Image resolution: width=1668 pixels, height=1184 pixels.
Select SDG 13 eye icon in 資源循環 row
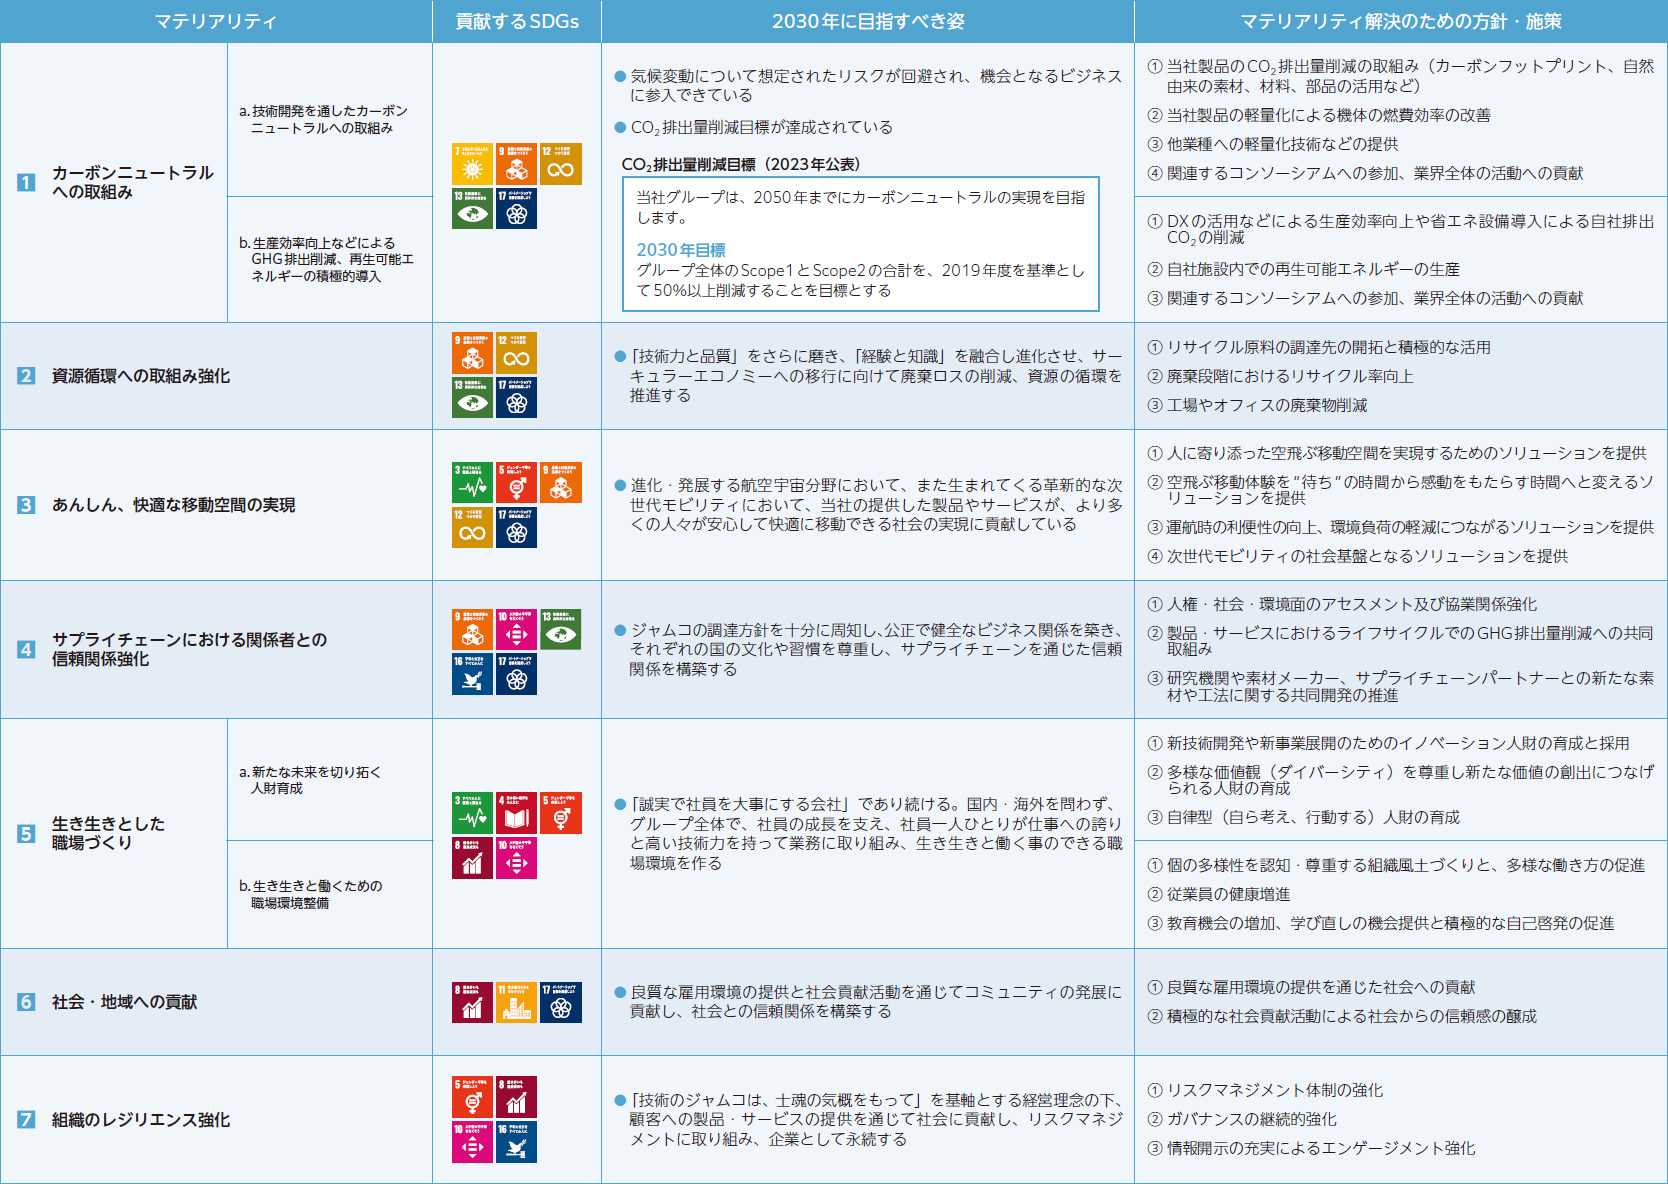pyautogui.click(x=472, y=397)
